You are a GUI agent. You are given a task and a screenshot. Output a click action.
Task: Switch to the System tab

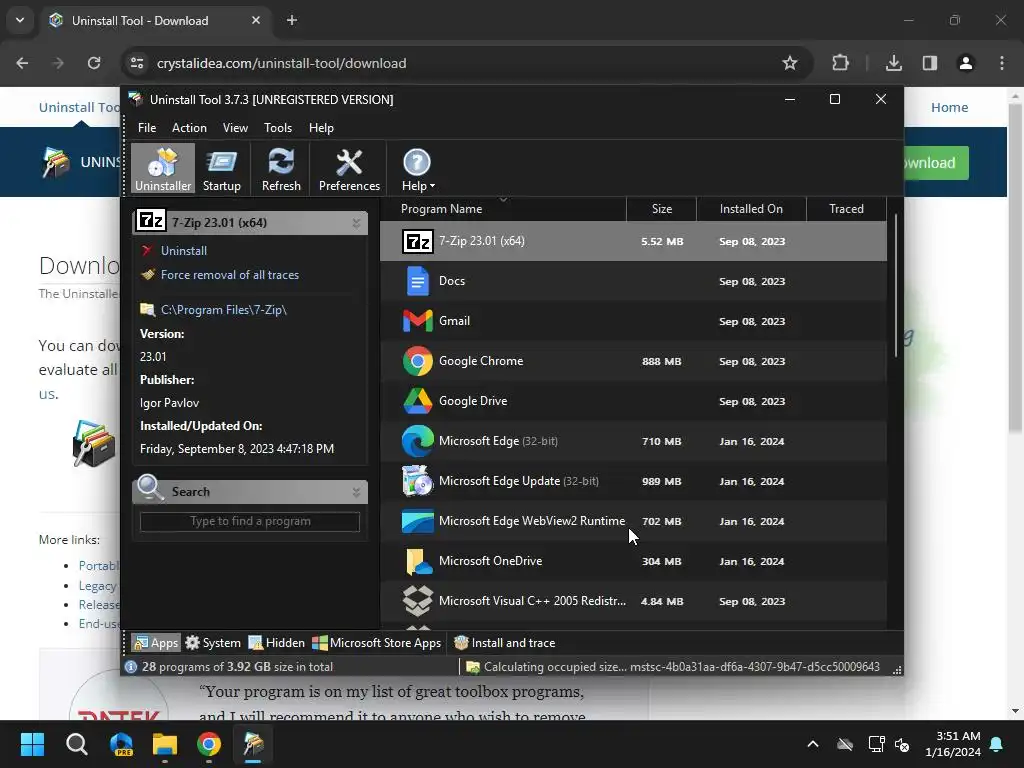click(x=213, y=643)
